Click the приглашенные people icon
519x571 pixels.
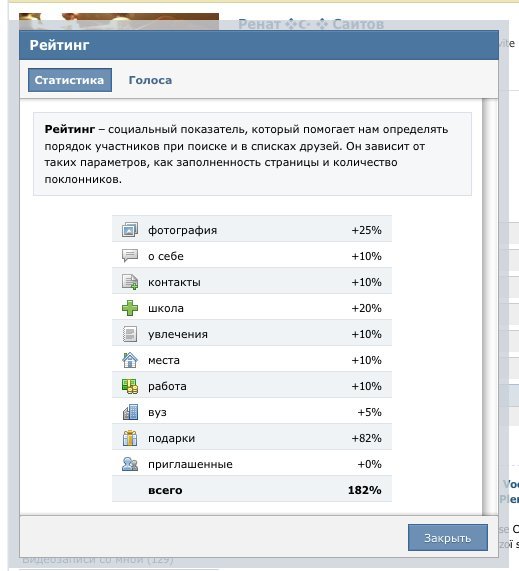130,464
